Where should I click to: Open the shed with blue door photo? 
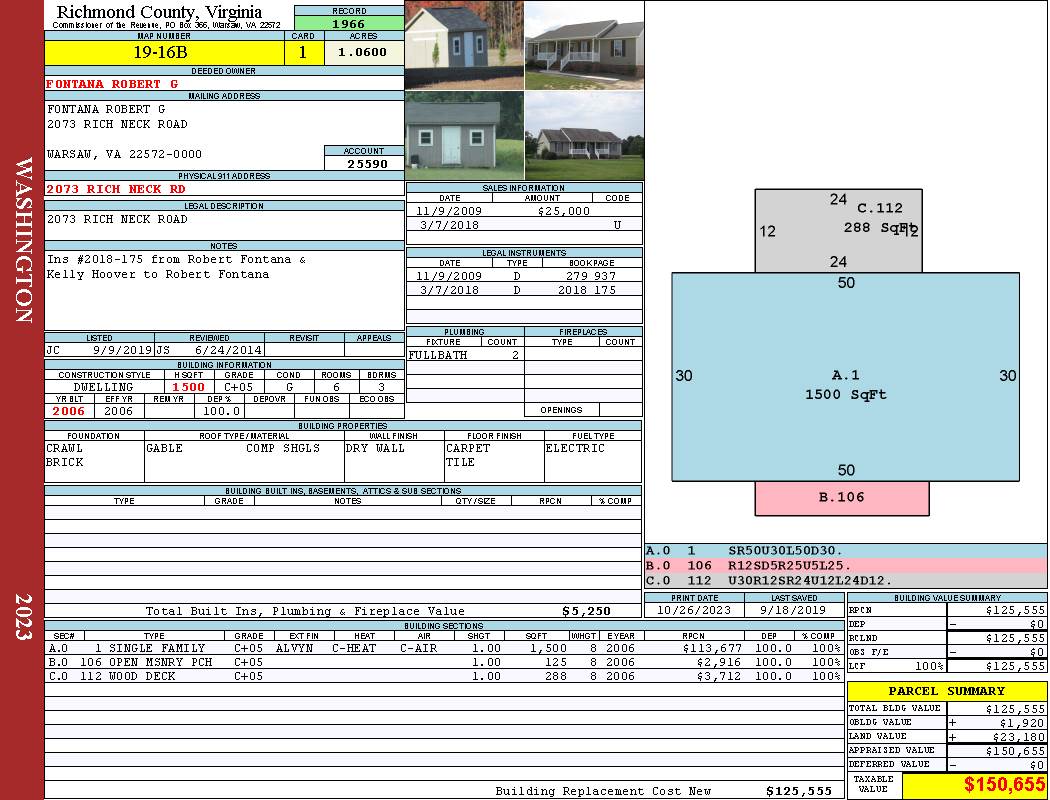point(464,45)
